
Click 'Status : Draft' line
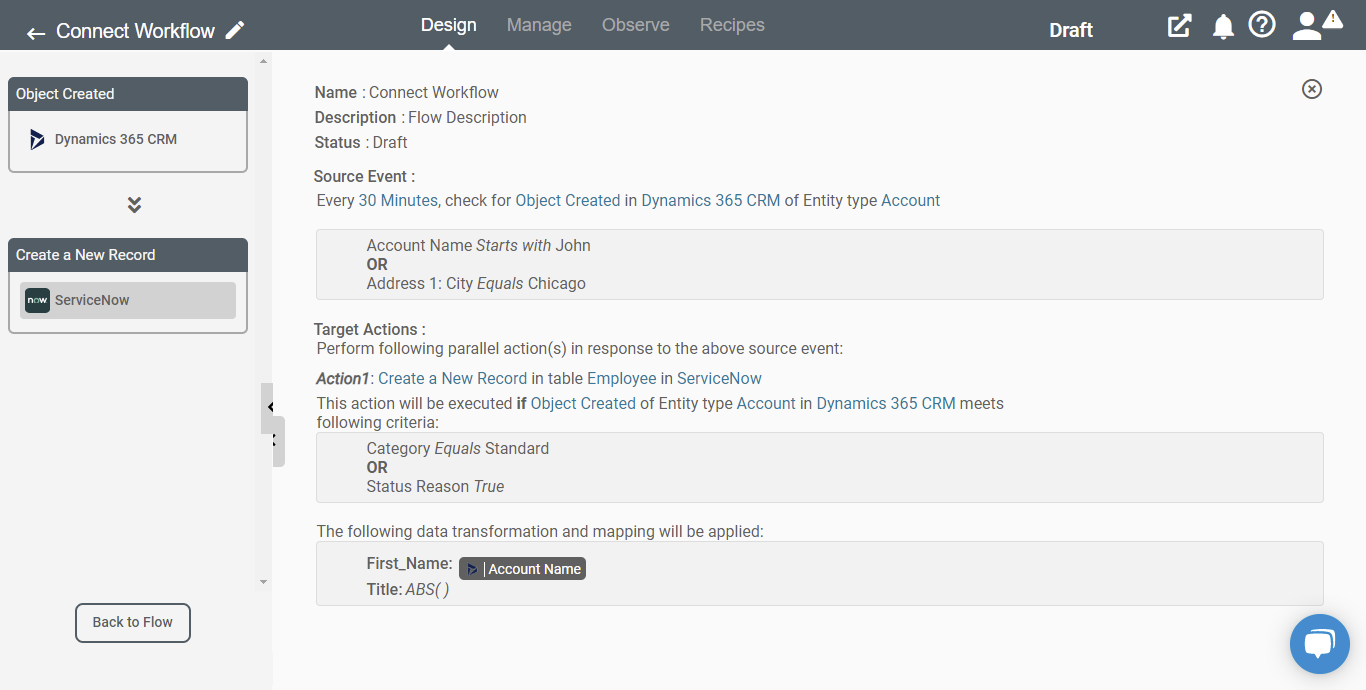pyautogui.click(x=361, y=142)
